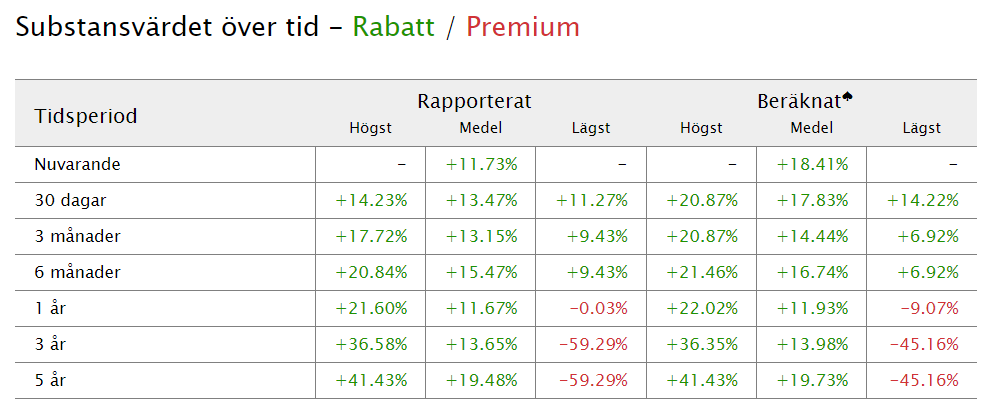Click the Lägst column under Beräknat
The height and width of the screenshot is (408, 995).
point(921,128)
